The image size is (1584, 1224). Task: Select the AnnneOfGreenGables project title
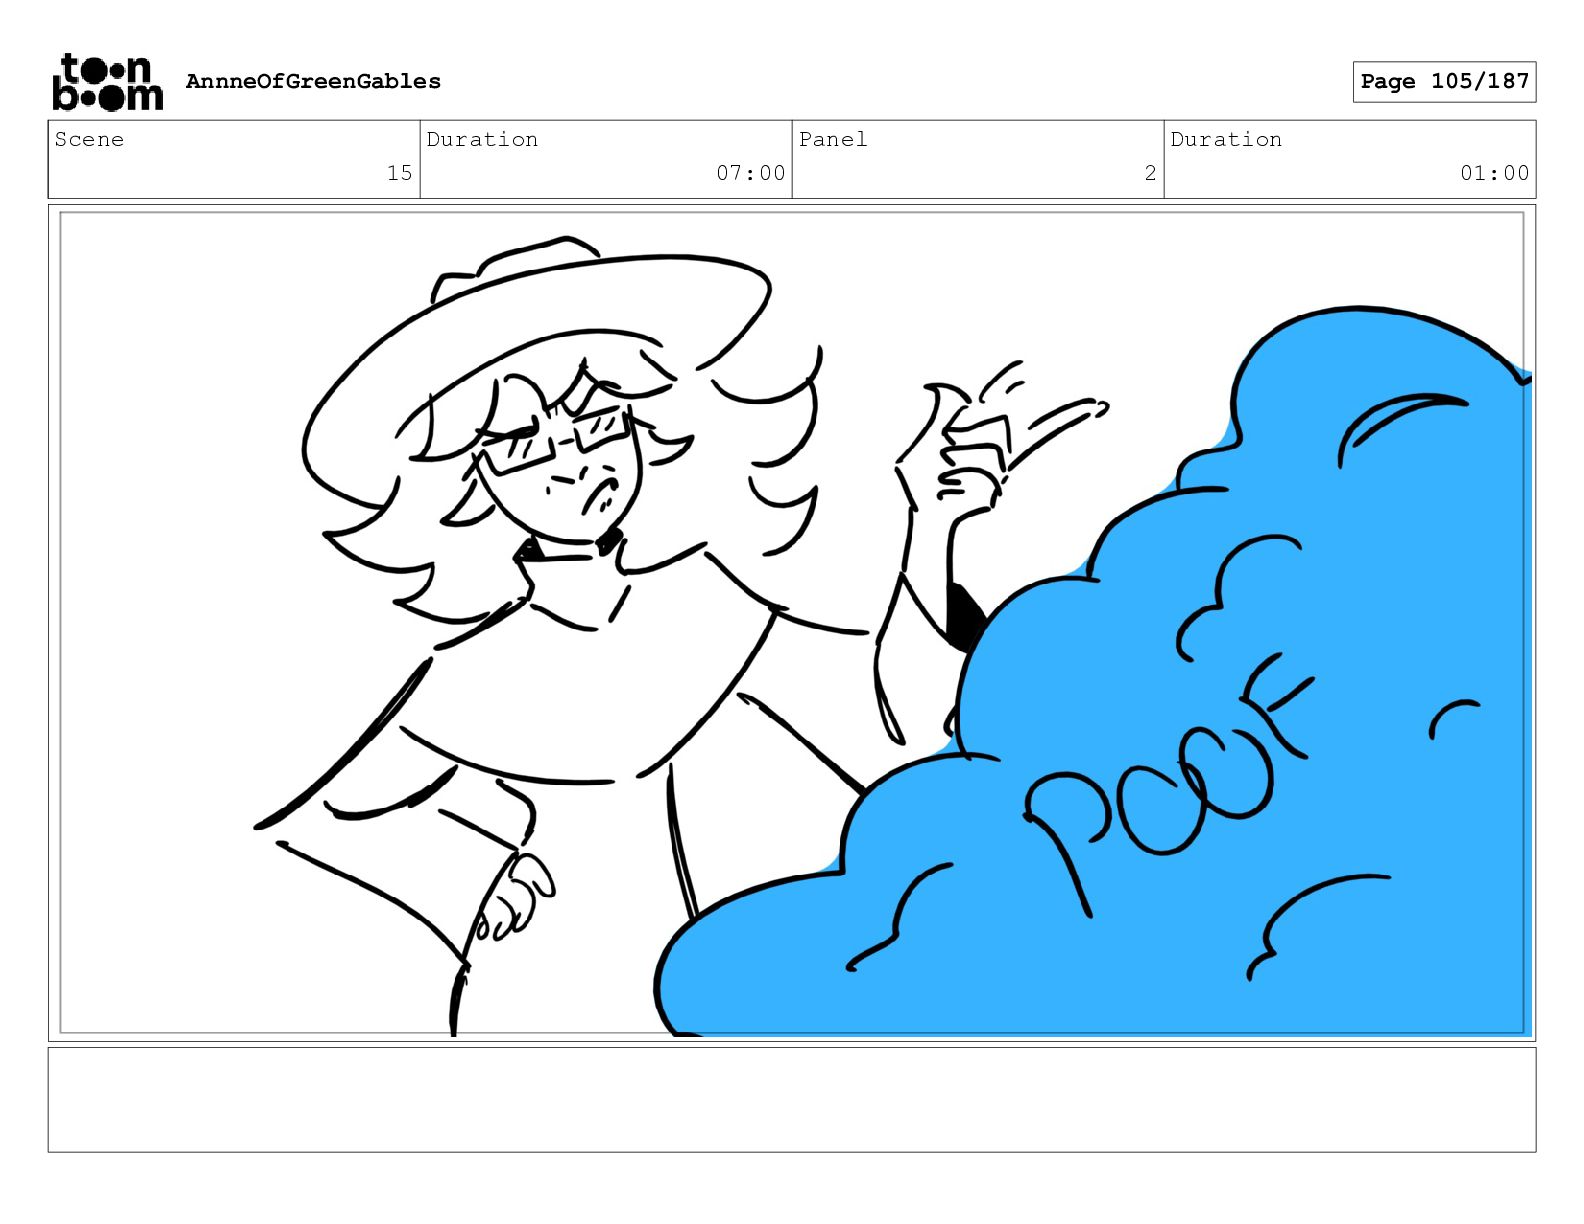[313, 81]
